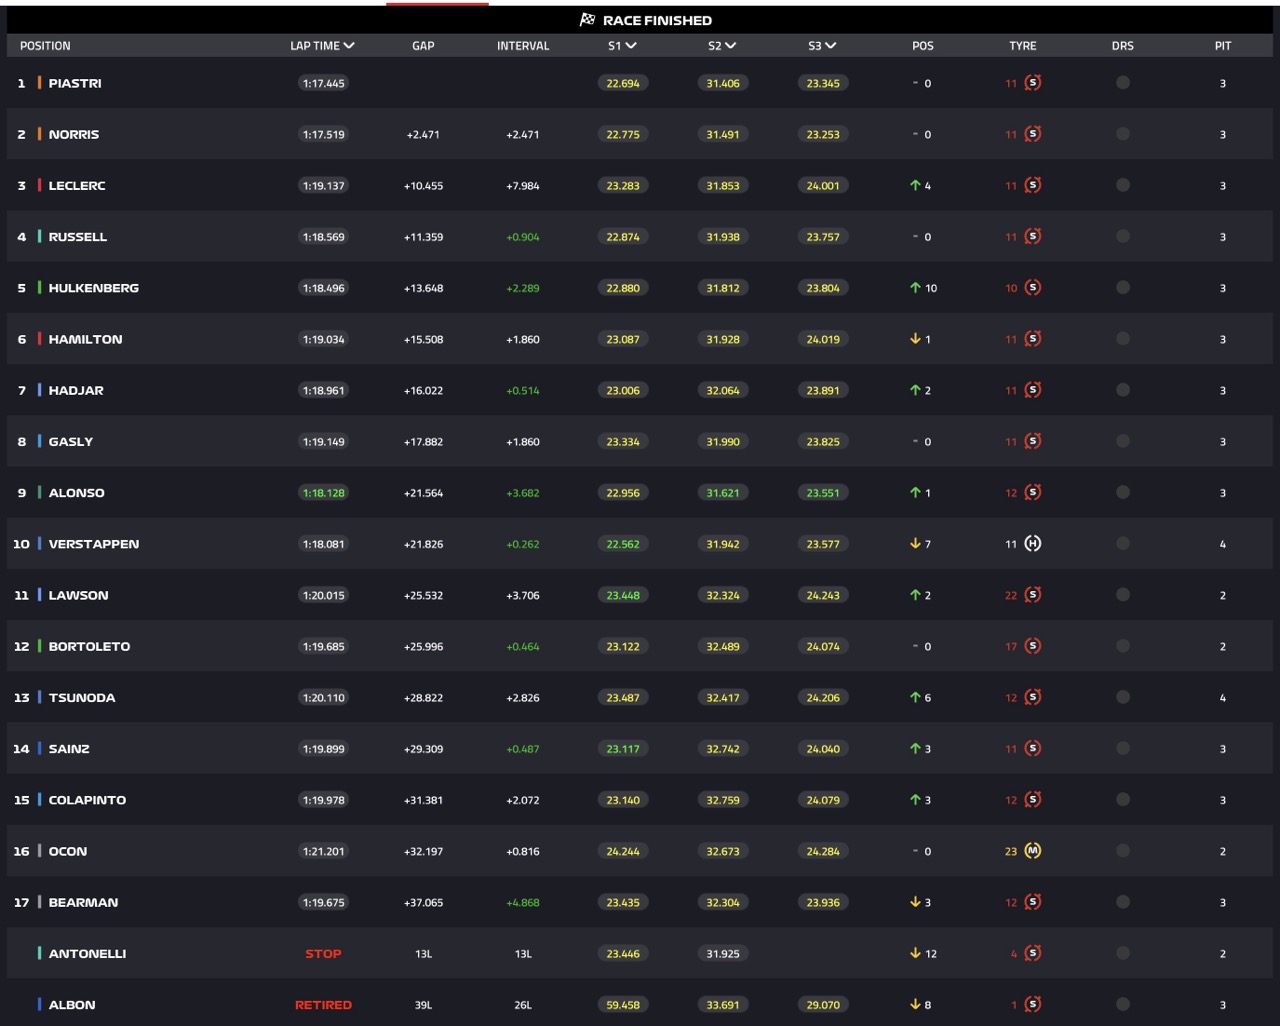Viewport: 1280px width, 1026px height.
Task: Click the DRS indicator dot for Piastri
Action: (x=1123, y=83)
